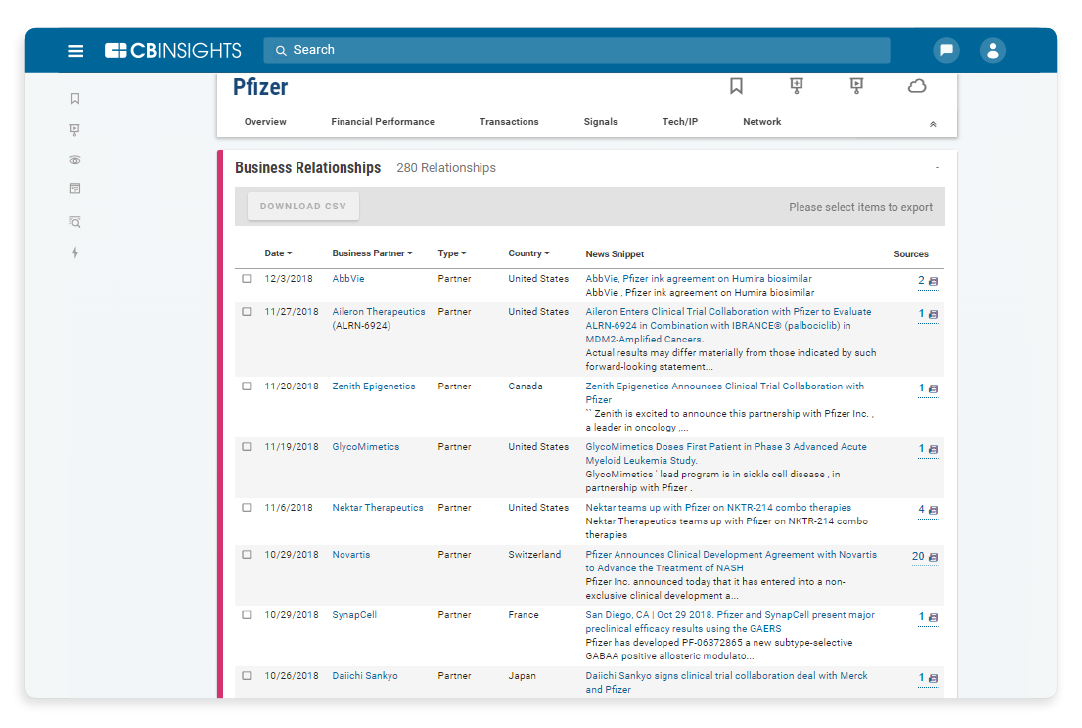
Task: Open the hamburger menu
Action: point(75,50)
